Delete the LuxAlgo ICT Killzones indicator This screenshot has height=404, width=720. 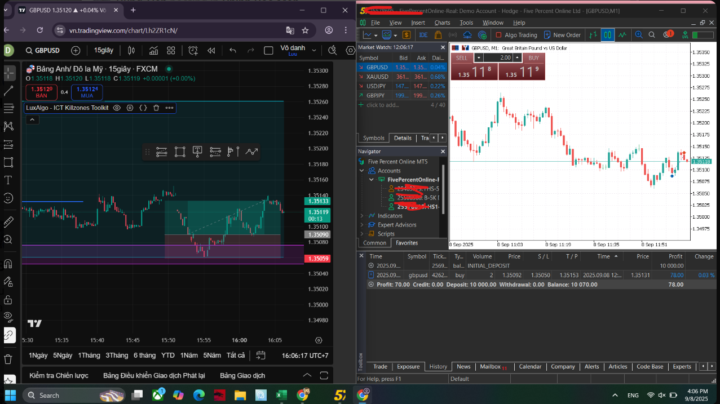point(156,108)
